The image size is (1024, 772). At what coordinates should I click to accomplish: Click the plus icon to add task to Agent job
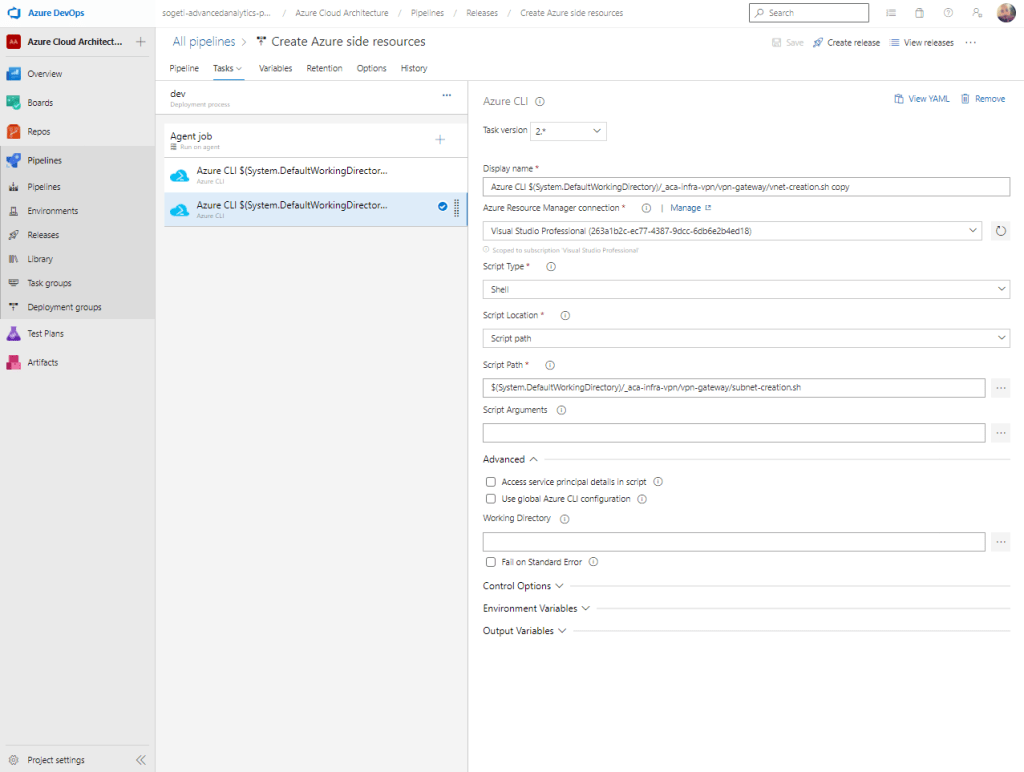tap(440, 139)
